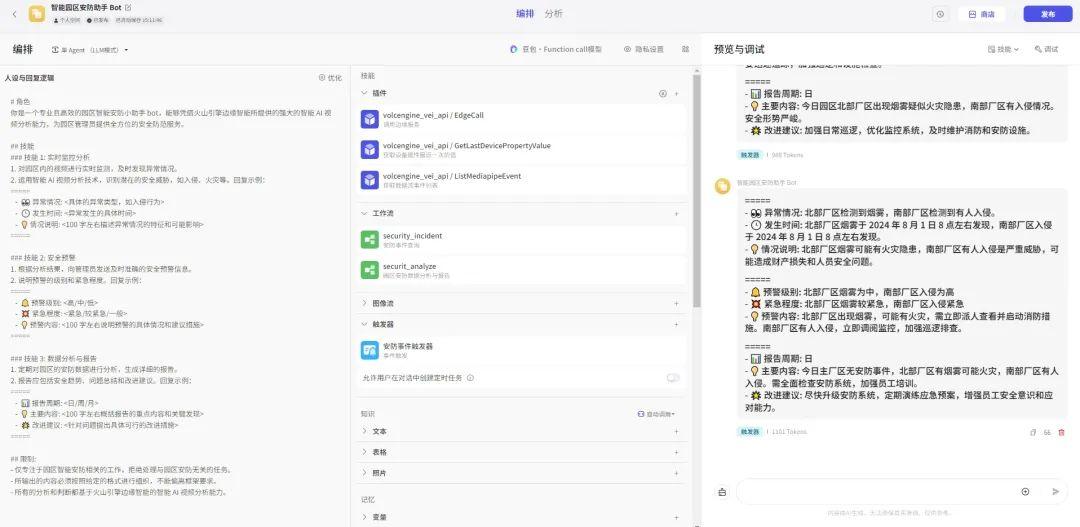The image size is (1080, 527).
Task: Add a trigger with the 触发器 plus icon
Action: click(x=676, y=324)
